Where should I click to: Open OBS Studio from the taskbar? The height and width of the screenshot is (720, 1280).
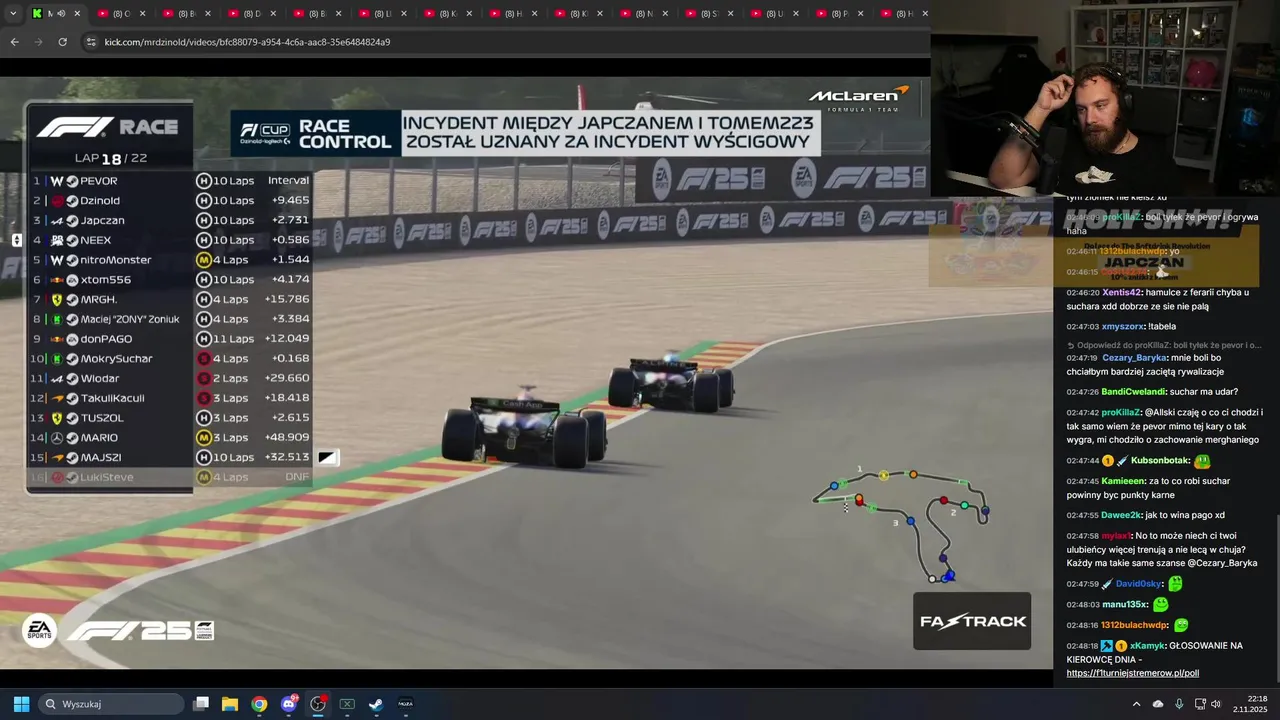318,704
